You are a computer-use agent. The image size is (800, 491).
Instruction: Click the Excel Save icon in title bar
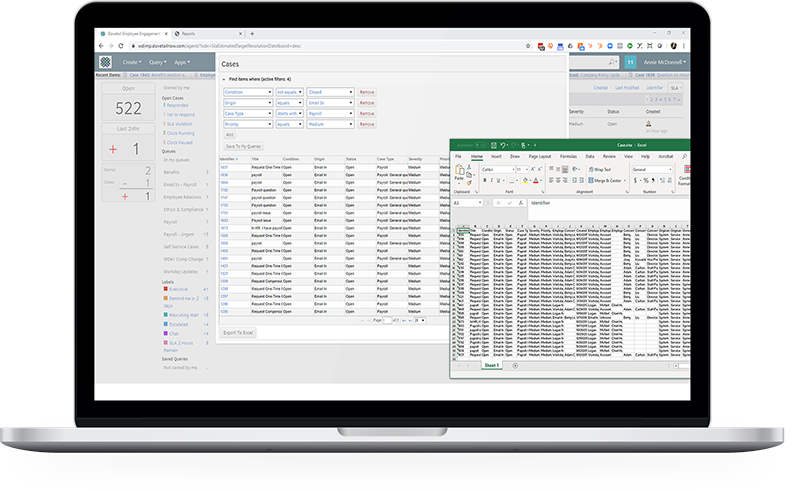coord(493,145)
